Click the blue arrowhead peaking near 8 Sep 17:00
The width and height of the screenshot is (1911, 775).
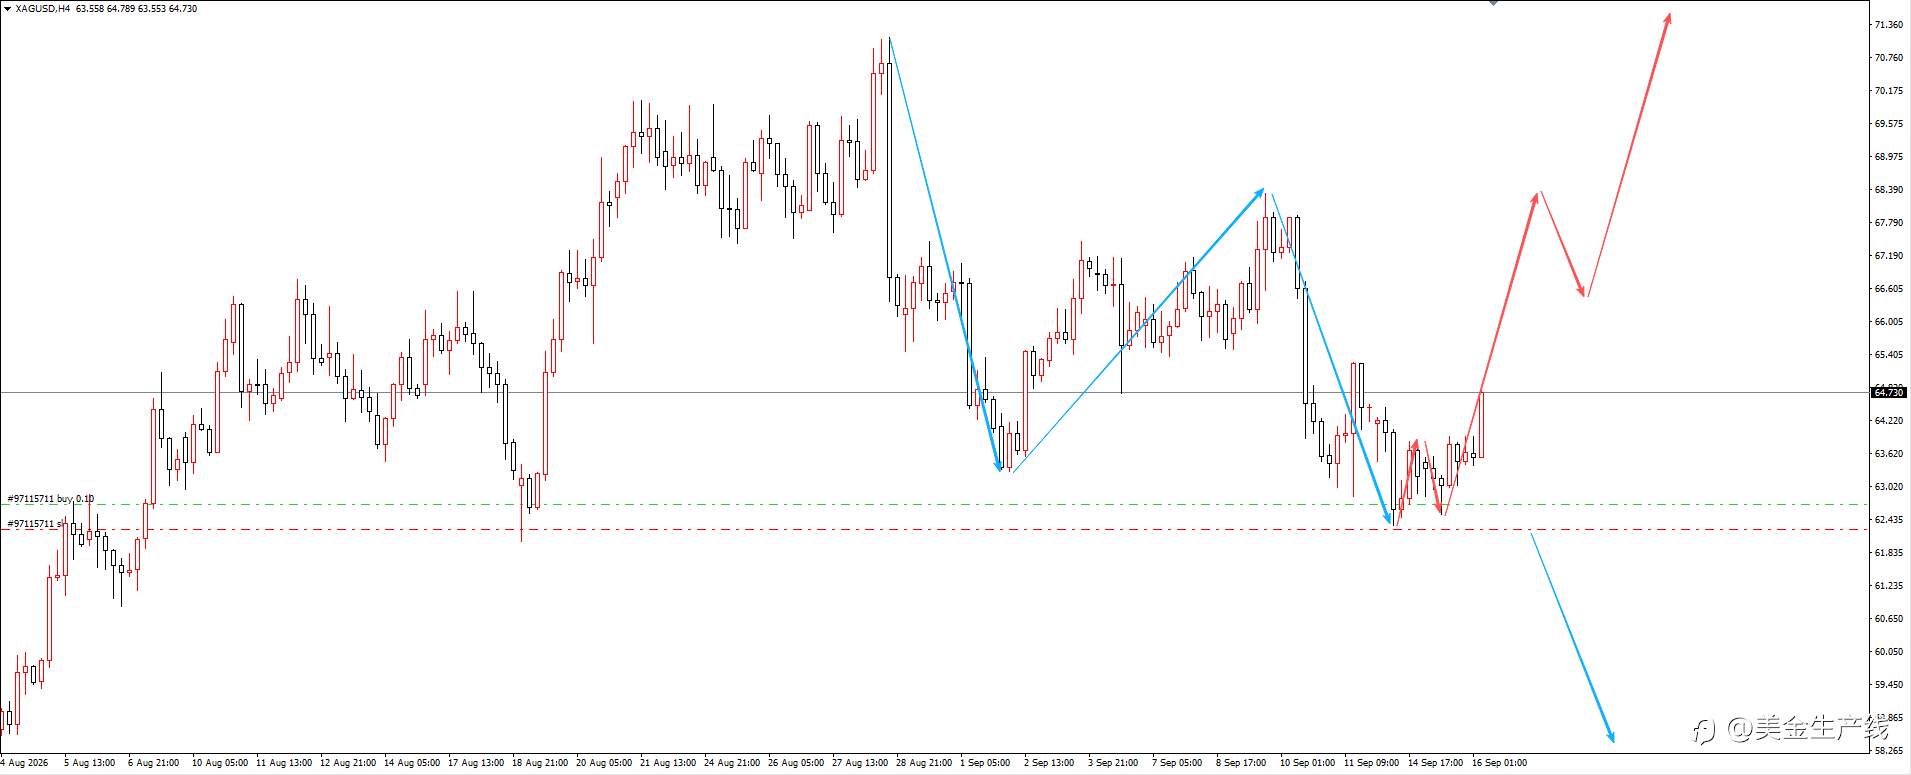pyautogui.click(x=1259, y=193)
